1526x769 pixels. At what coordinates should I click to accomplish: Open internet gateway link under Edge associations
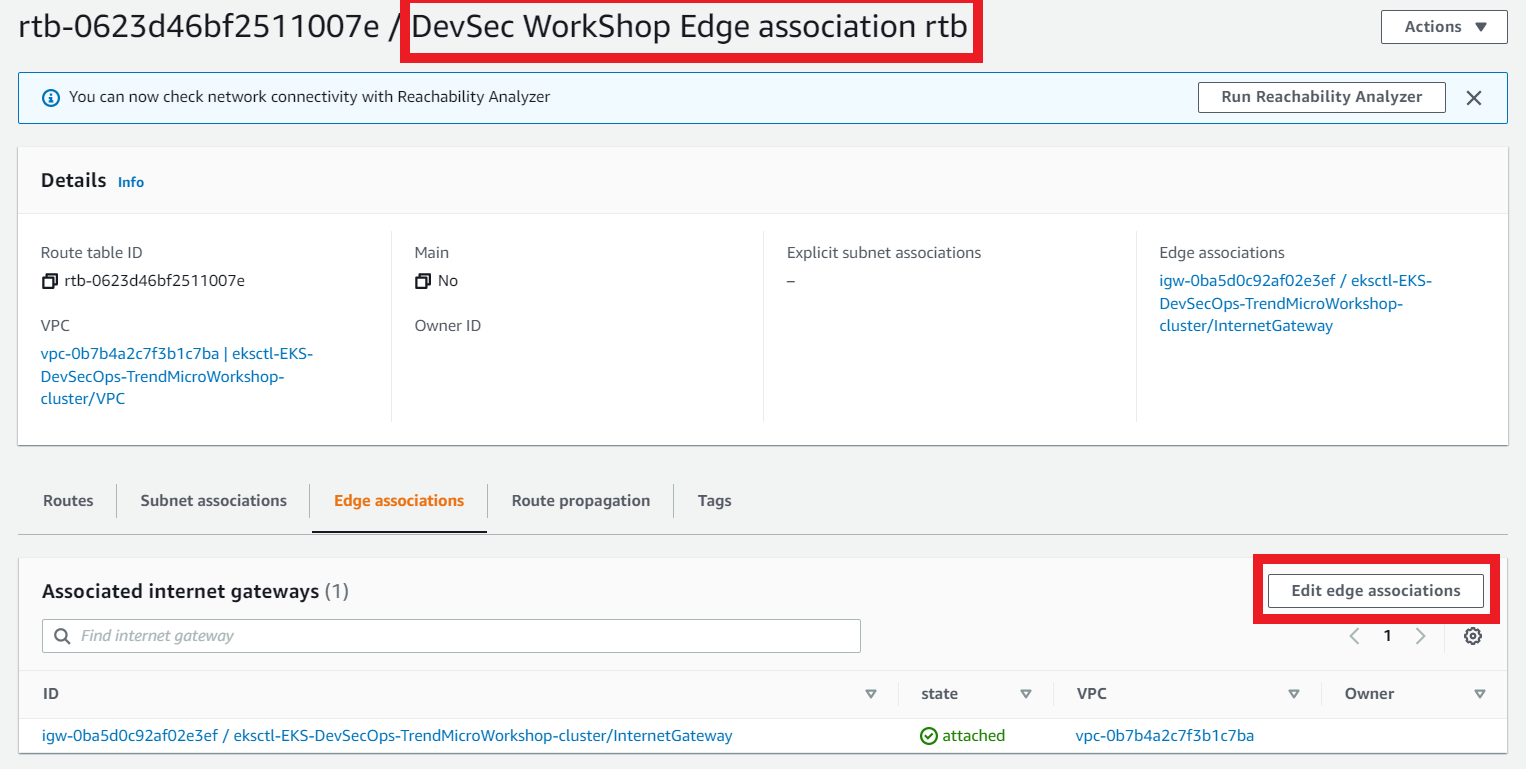[1295, 303]
